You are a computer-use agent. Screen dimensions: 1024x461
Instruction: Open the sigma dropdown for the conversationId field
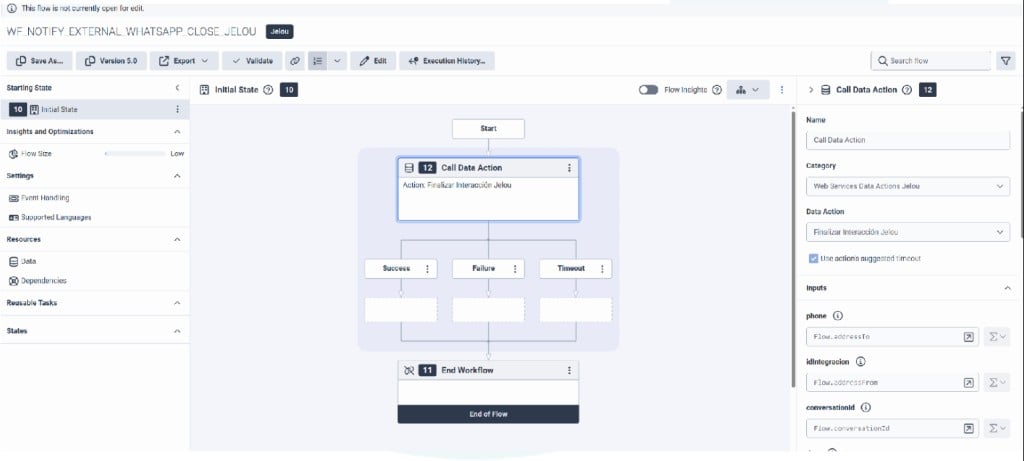pyautogui.click(x=997, y=428)
